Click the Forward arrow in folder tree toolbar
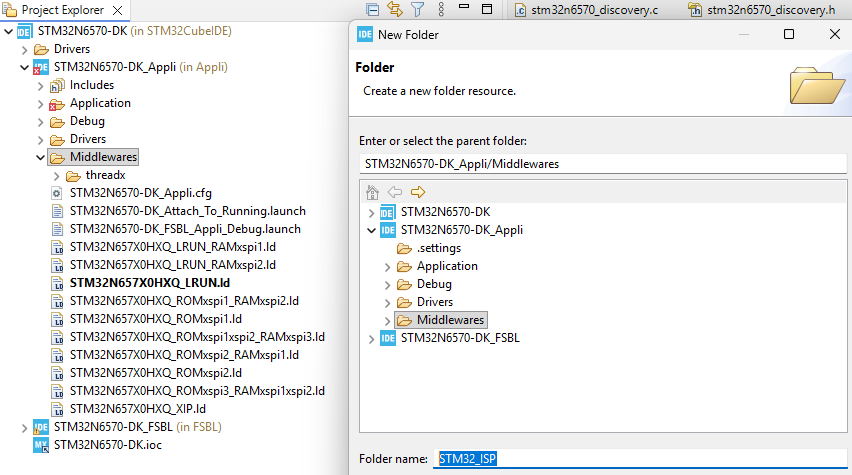This screenshot has width=852, height=475. 418,192
